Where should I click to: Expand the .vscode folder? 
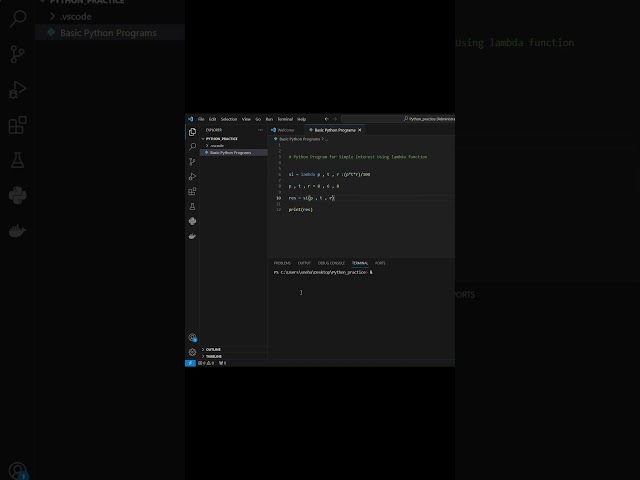[233, 145]
